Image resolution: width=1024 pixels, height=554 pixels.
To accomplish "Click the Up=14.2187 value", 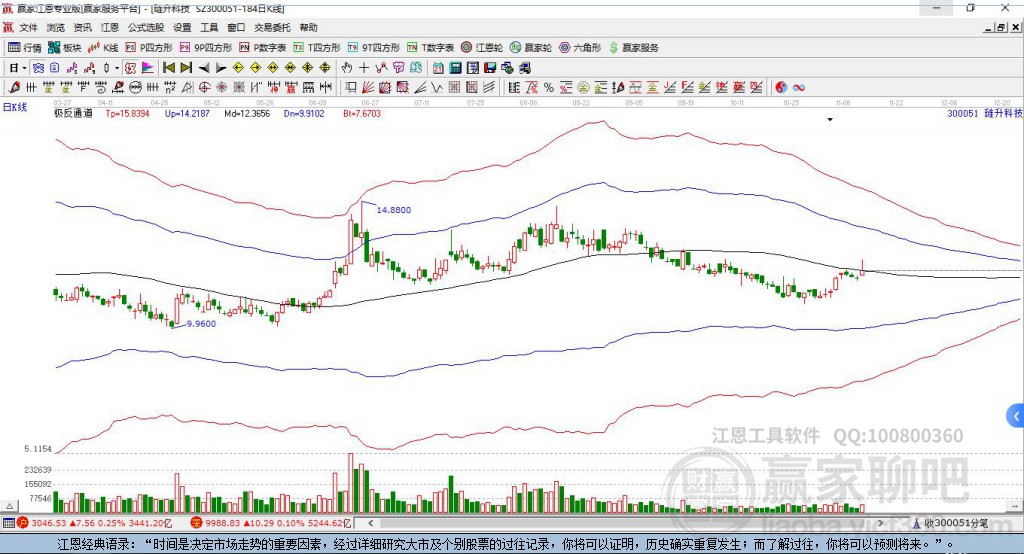I will [187, 114].
